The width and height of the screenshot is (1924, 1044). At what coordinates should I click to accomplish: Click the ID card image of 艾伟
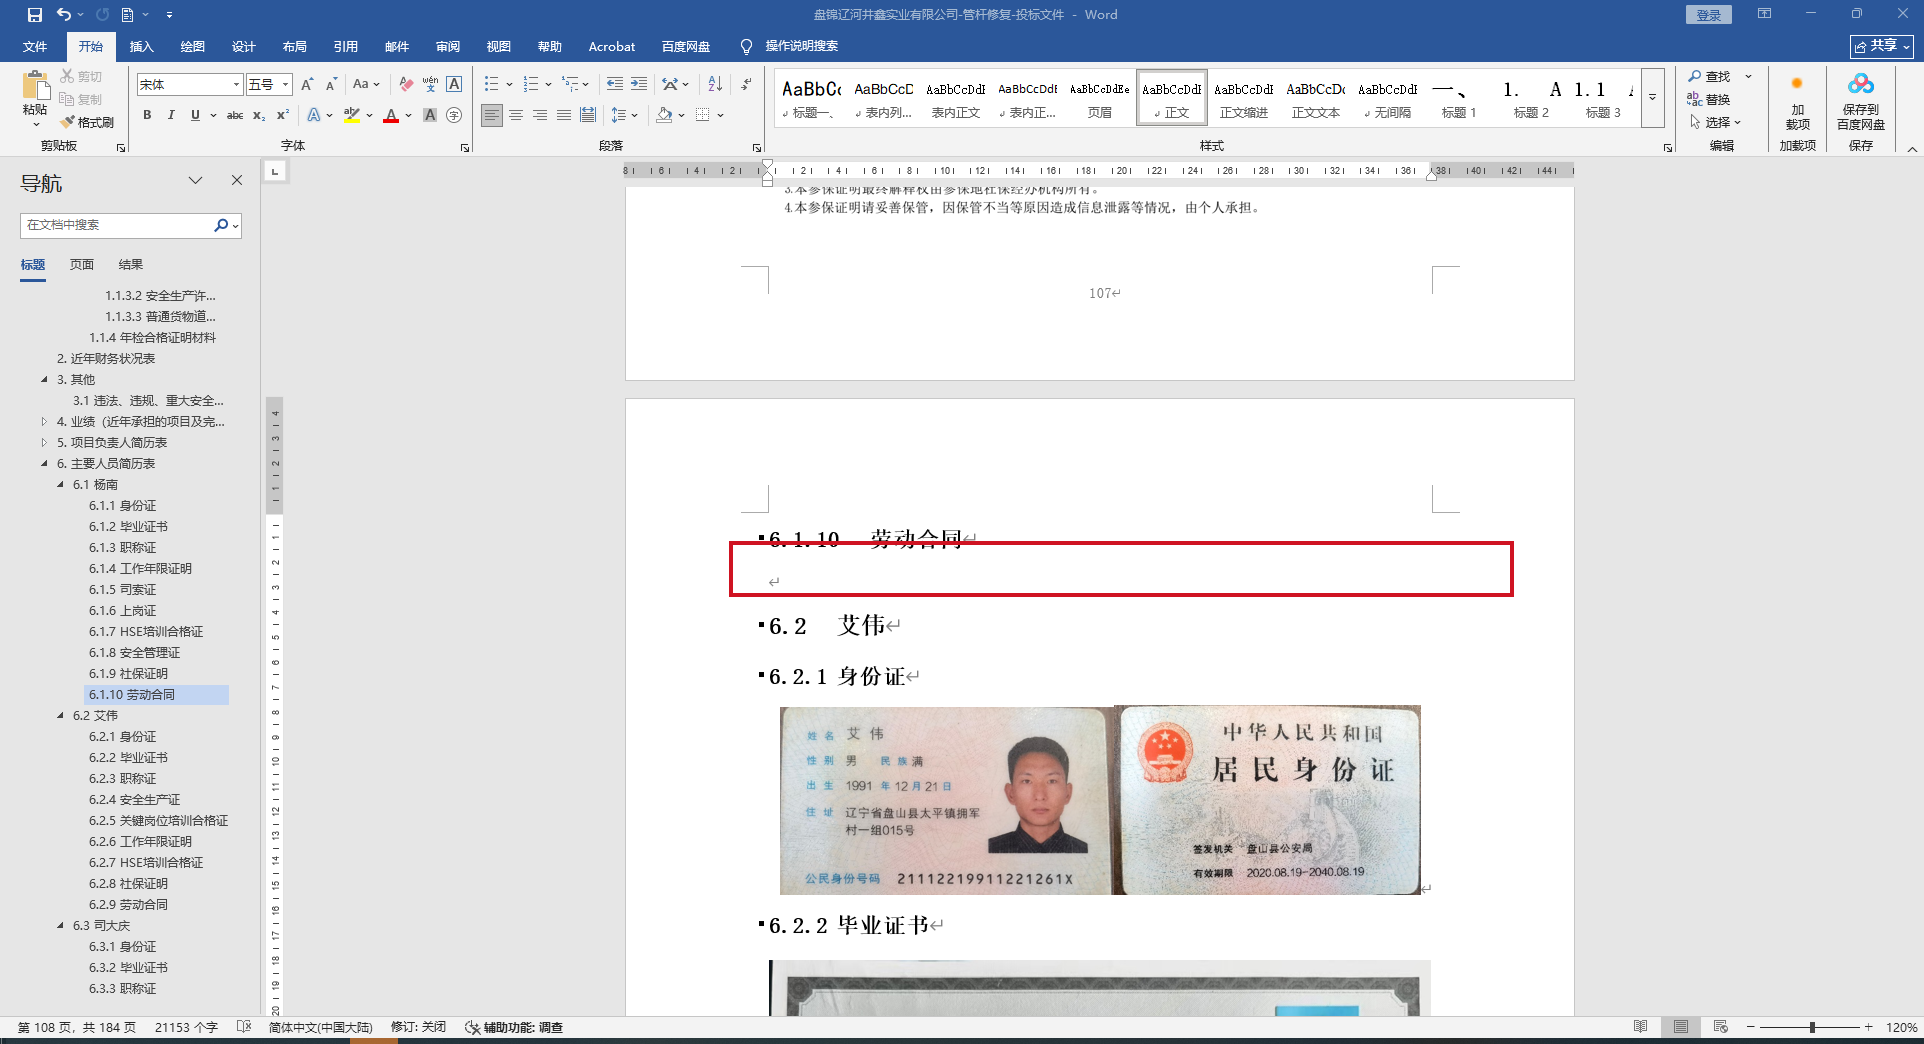(1100, 800)
